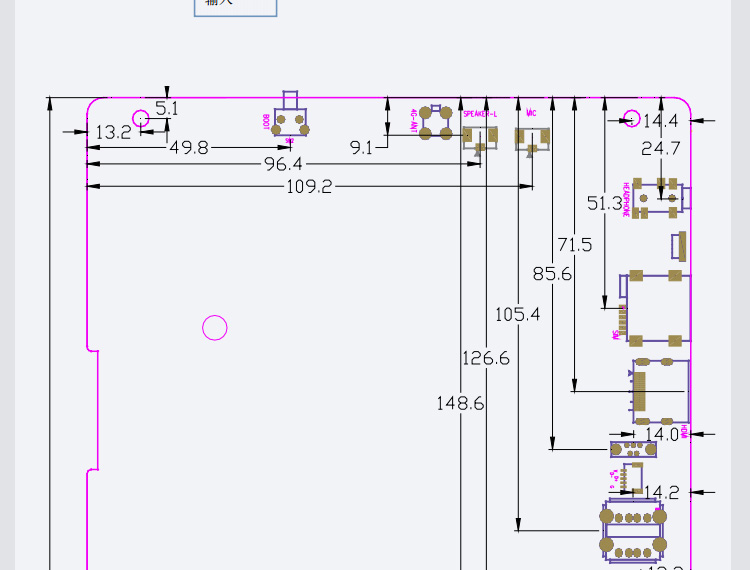750x570 pixels.
Task: Select the top-left mounting hole circle
Action: coord(141,118)
